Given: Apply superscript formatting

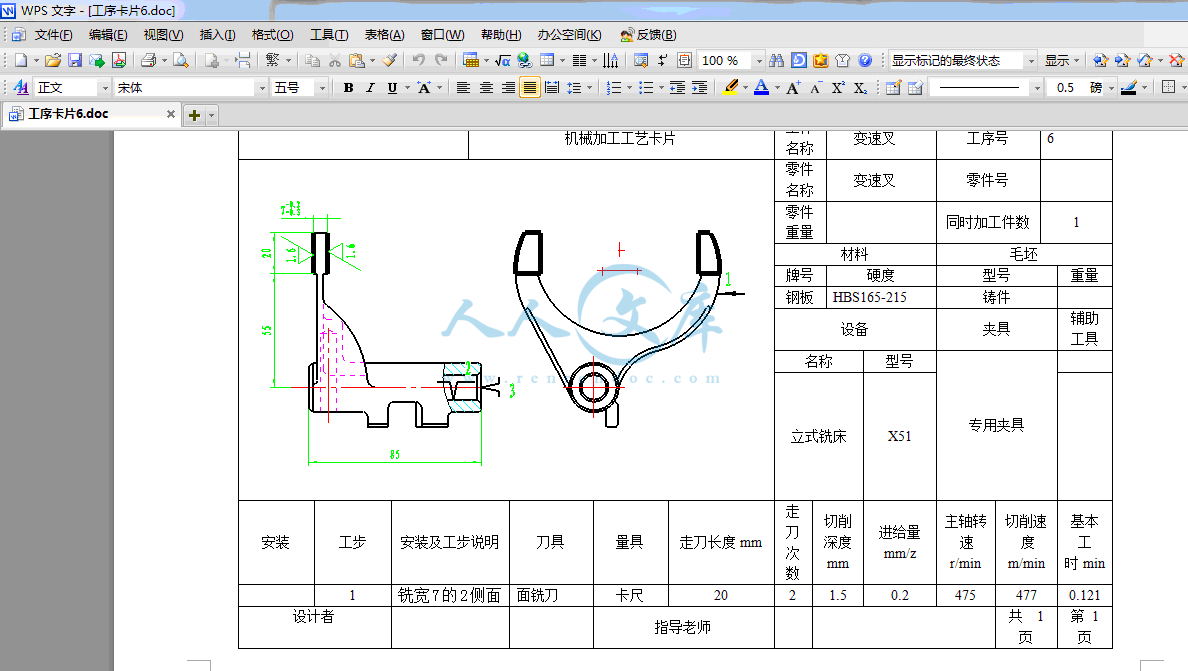Looking at the screenshot, I should click(x=838, y=88).
